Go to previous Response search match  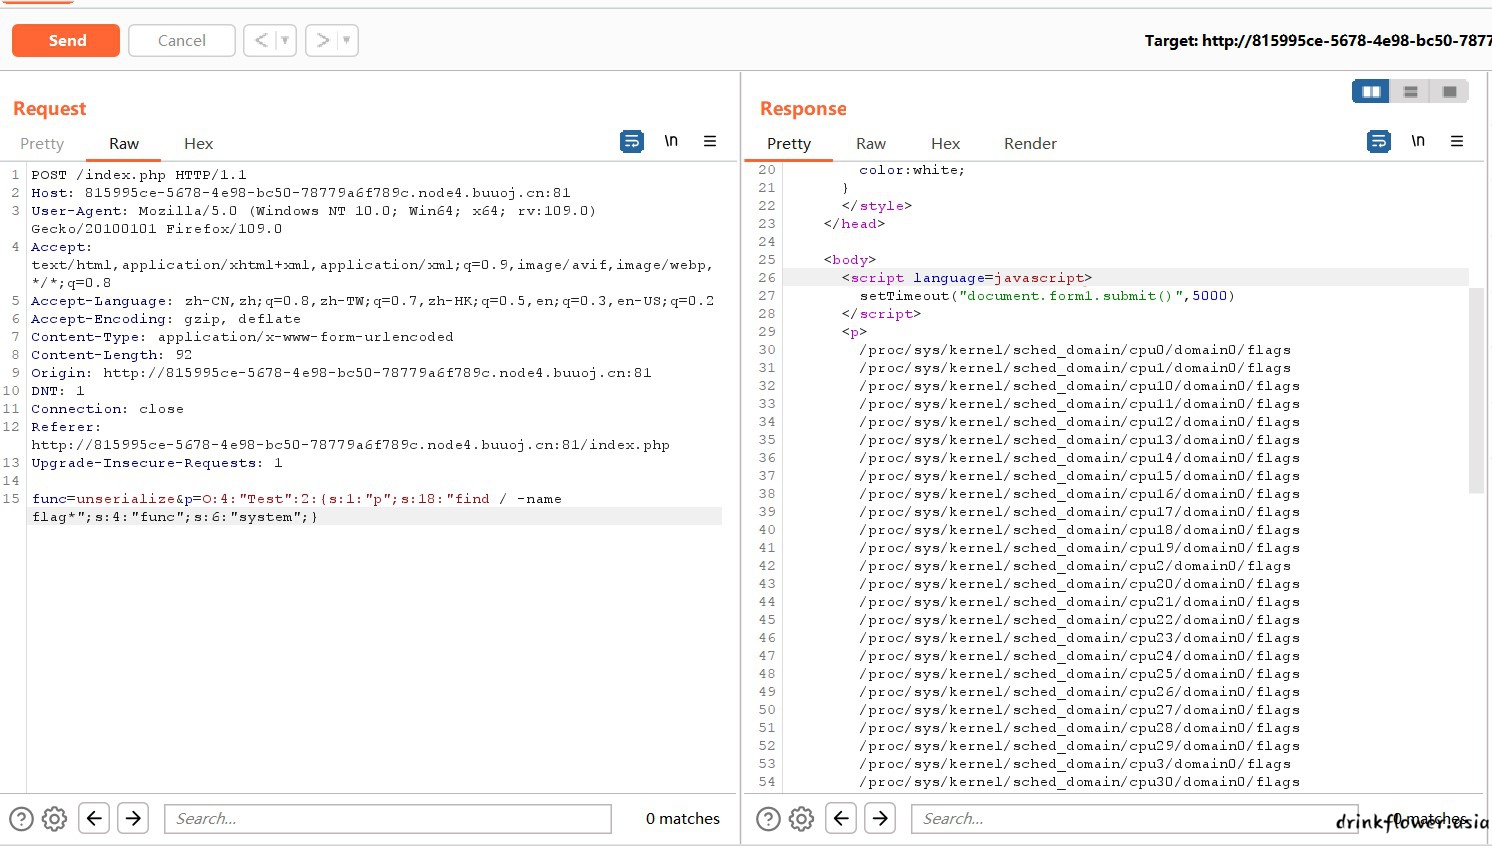[841, 818]
